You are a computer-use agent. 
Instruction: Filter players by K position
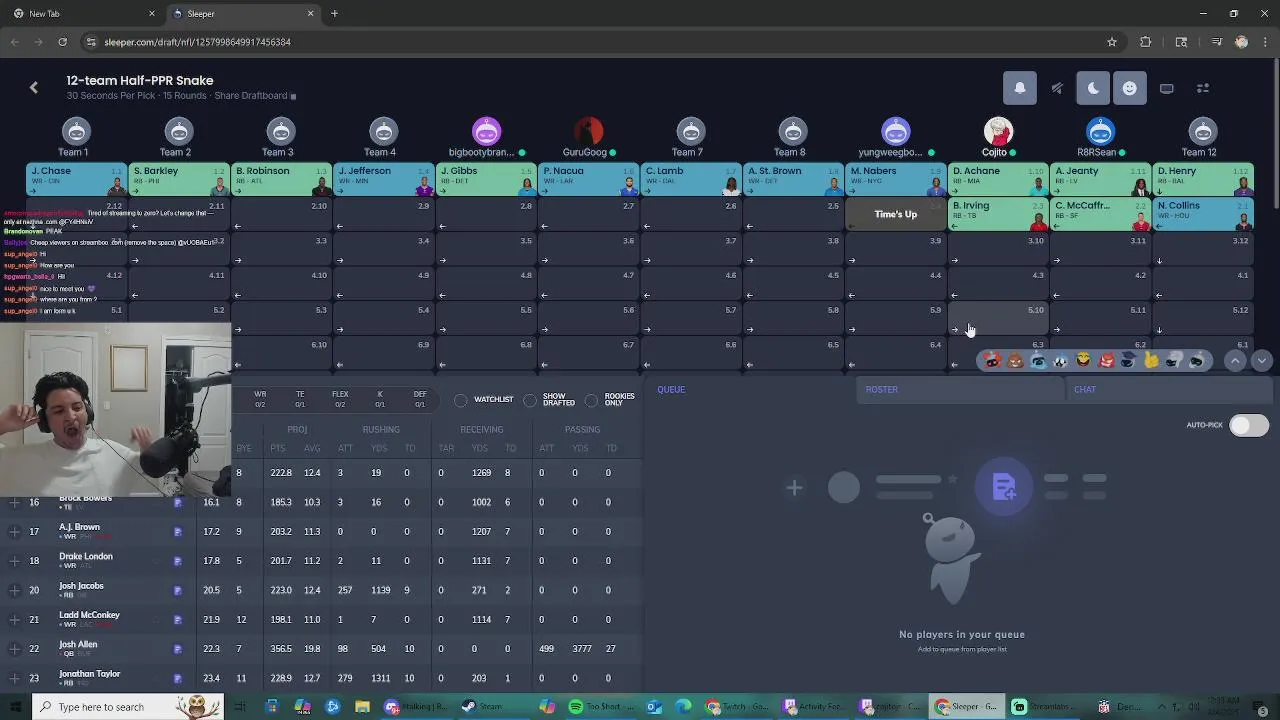[x=380, y=399]
